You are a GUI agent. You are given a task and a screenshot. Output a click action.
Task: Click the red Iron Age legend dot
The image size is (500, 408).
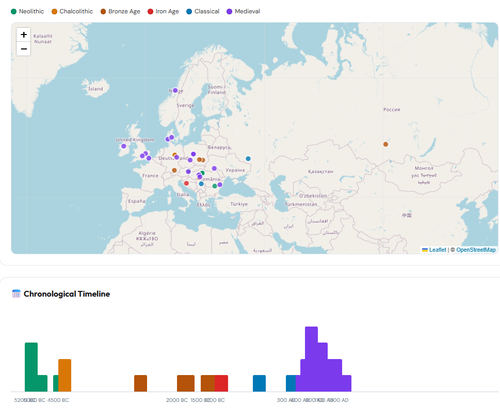tap(150, 12)
